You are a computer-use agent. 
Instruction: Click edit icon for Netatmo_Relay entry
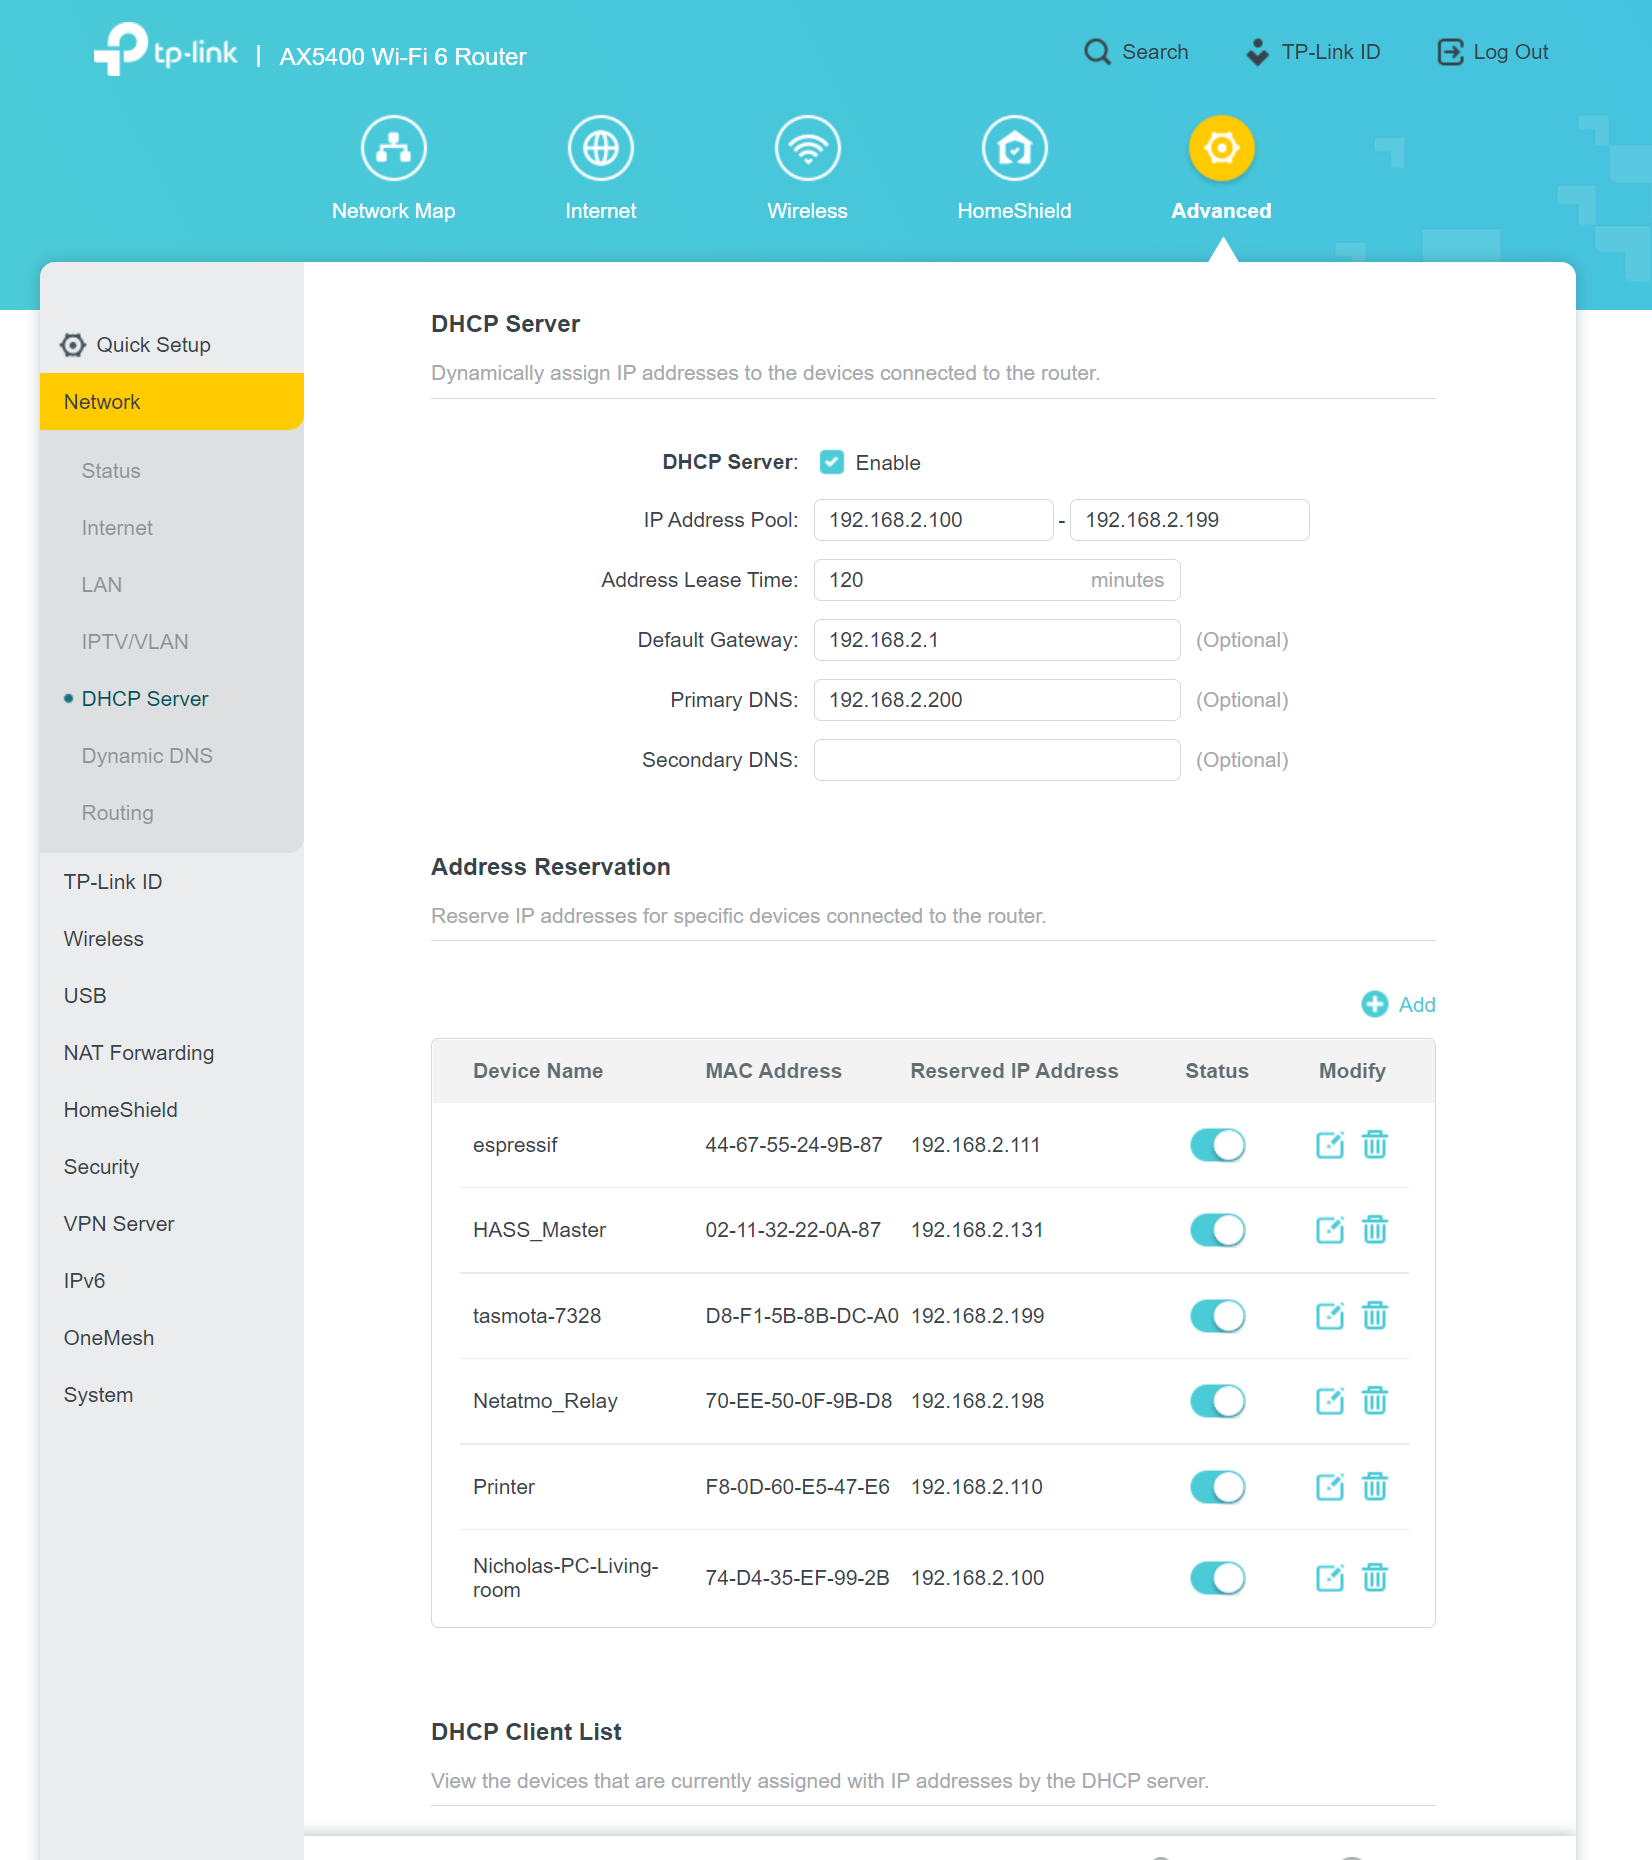[1329, 1401]
